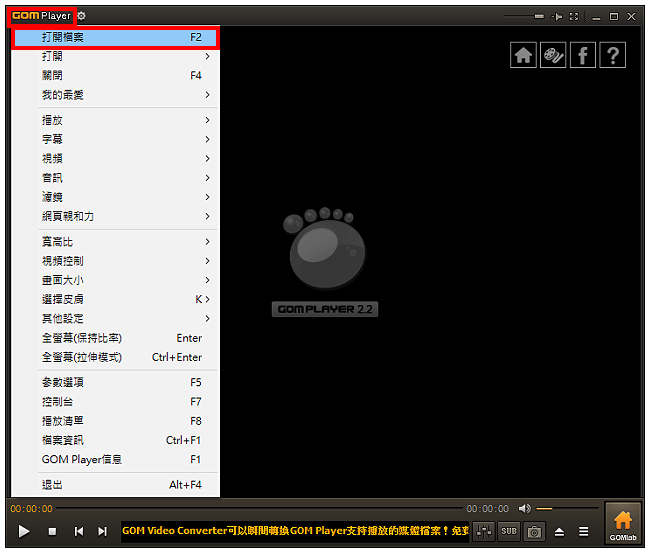The height and width of the screenshot is (556, 653).
Task: Expand the 寬高比 submenu
Action: [115, 242]
